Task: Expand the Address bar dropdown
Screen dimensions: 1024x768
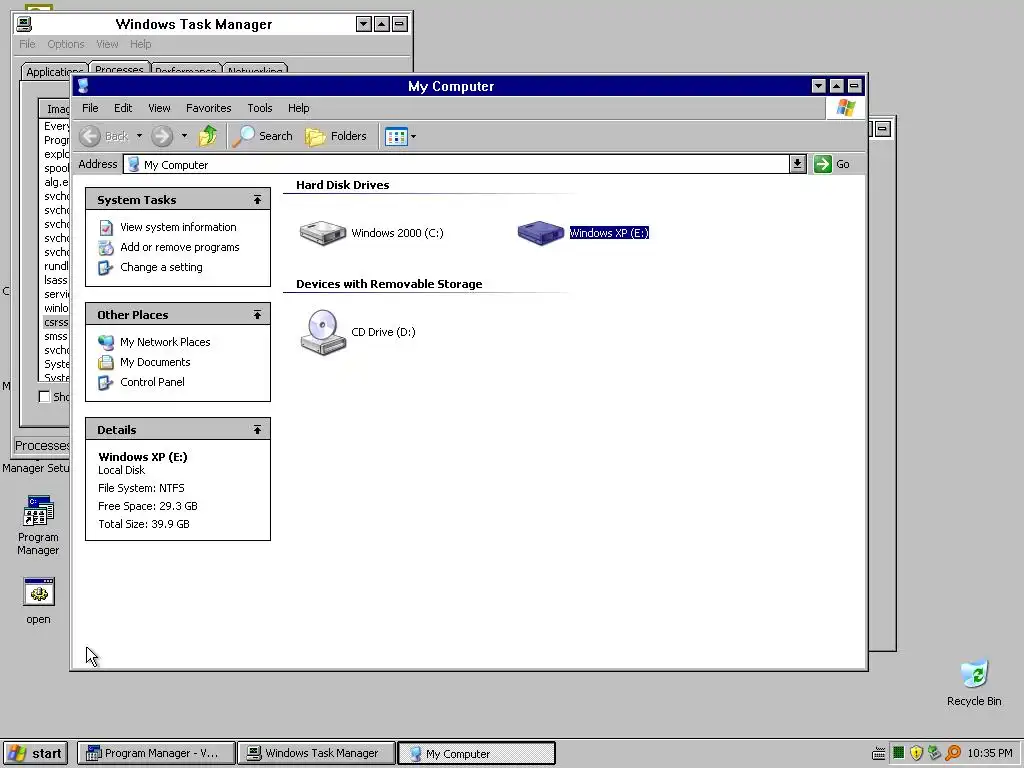Action: (x=797, y=164)
